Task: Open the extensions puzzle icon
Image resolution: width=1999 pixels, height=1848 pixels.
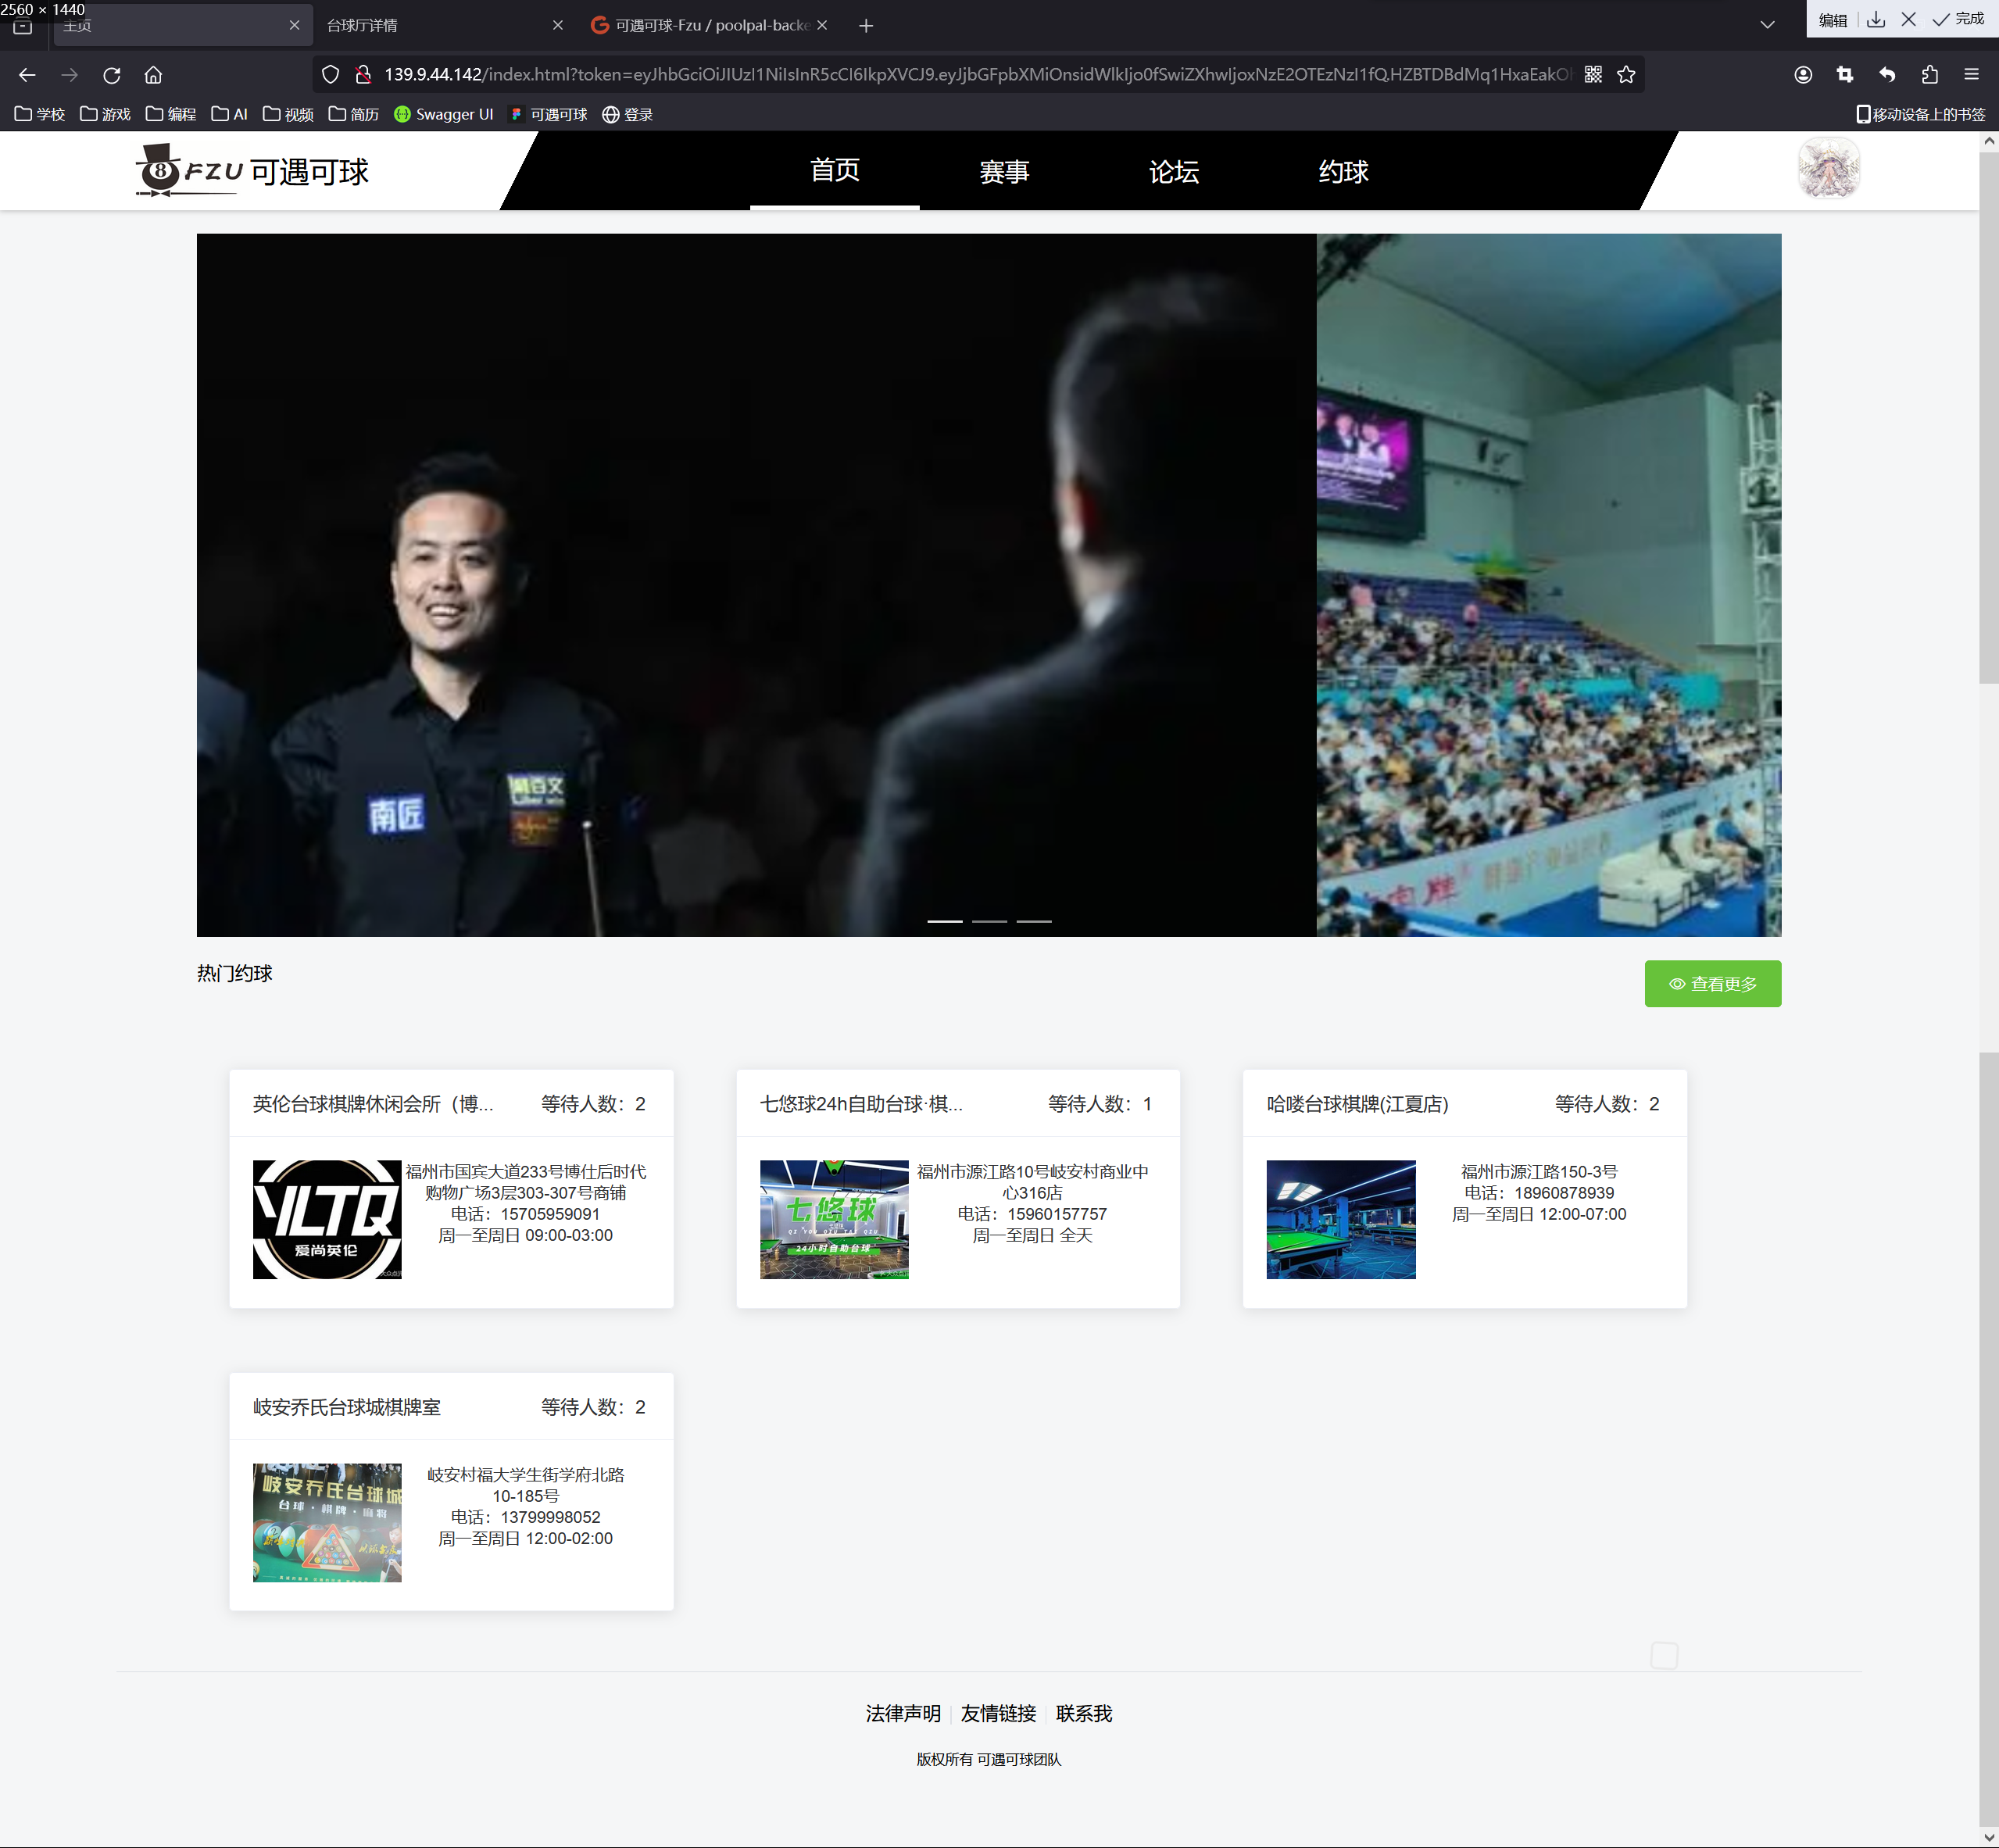Action: [1929, 75]
